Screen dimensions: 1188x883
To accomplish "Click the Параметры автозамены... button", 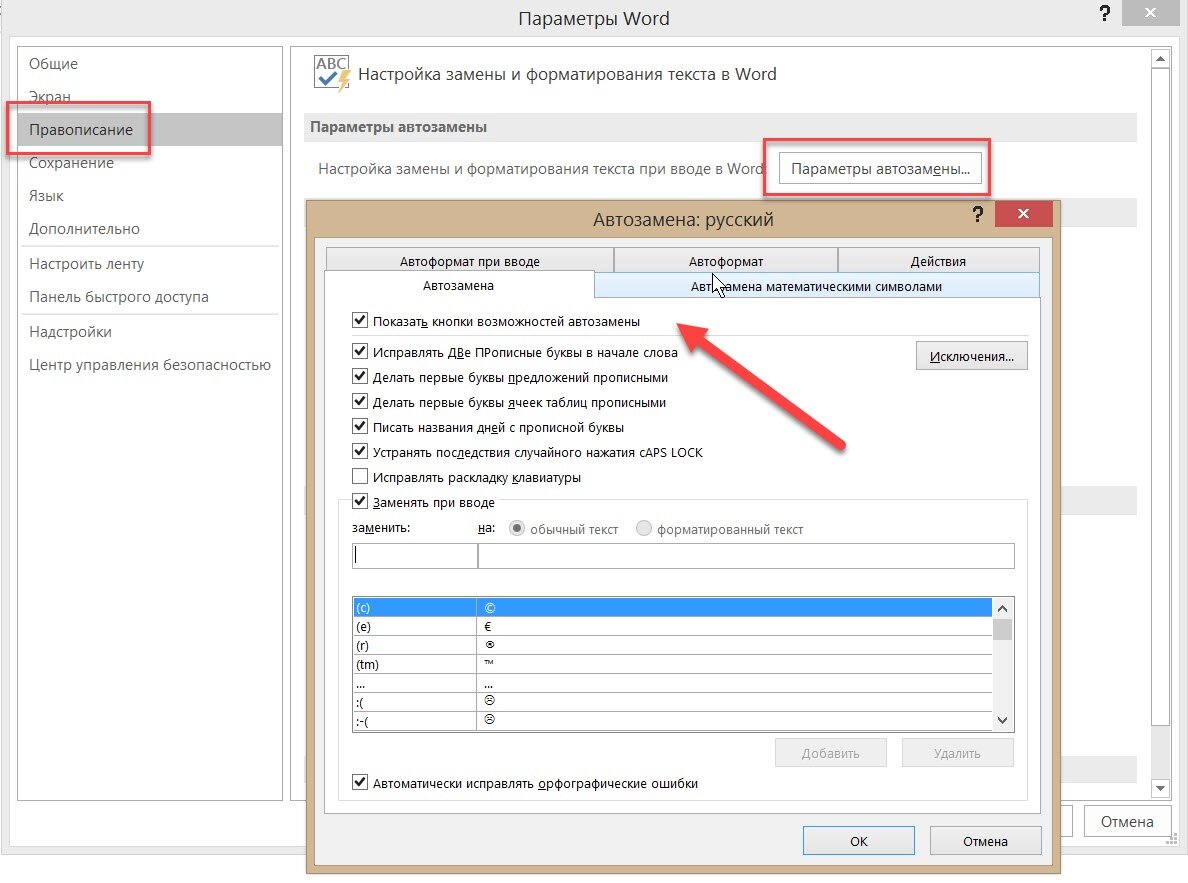I will pyautogui.click(x=880, y=168).
